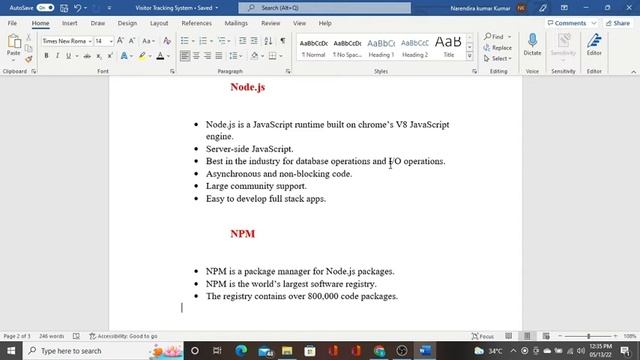Click the Undo arrow icon

77,8
